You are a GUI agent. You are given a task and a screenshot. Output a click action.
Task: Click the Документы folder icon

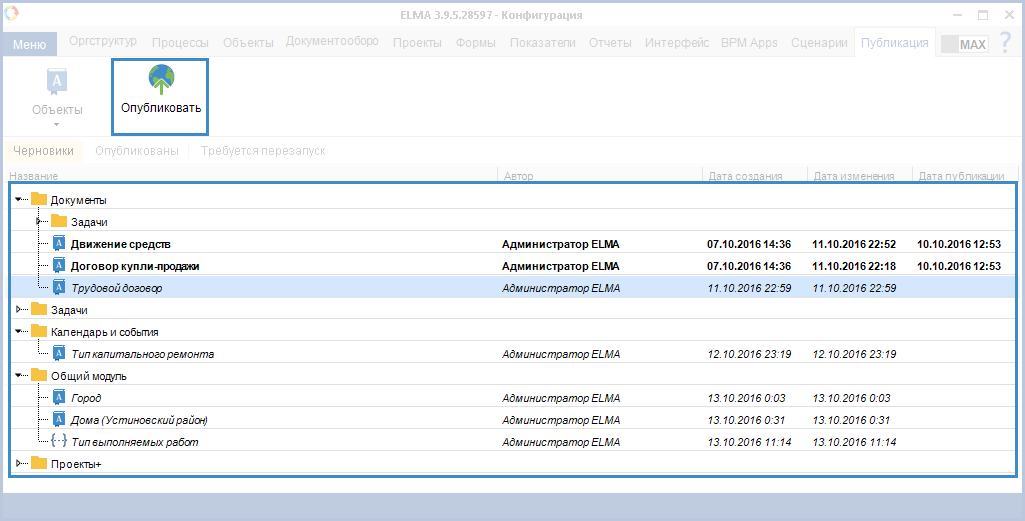click(39, 199)
